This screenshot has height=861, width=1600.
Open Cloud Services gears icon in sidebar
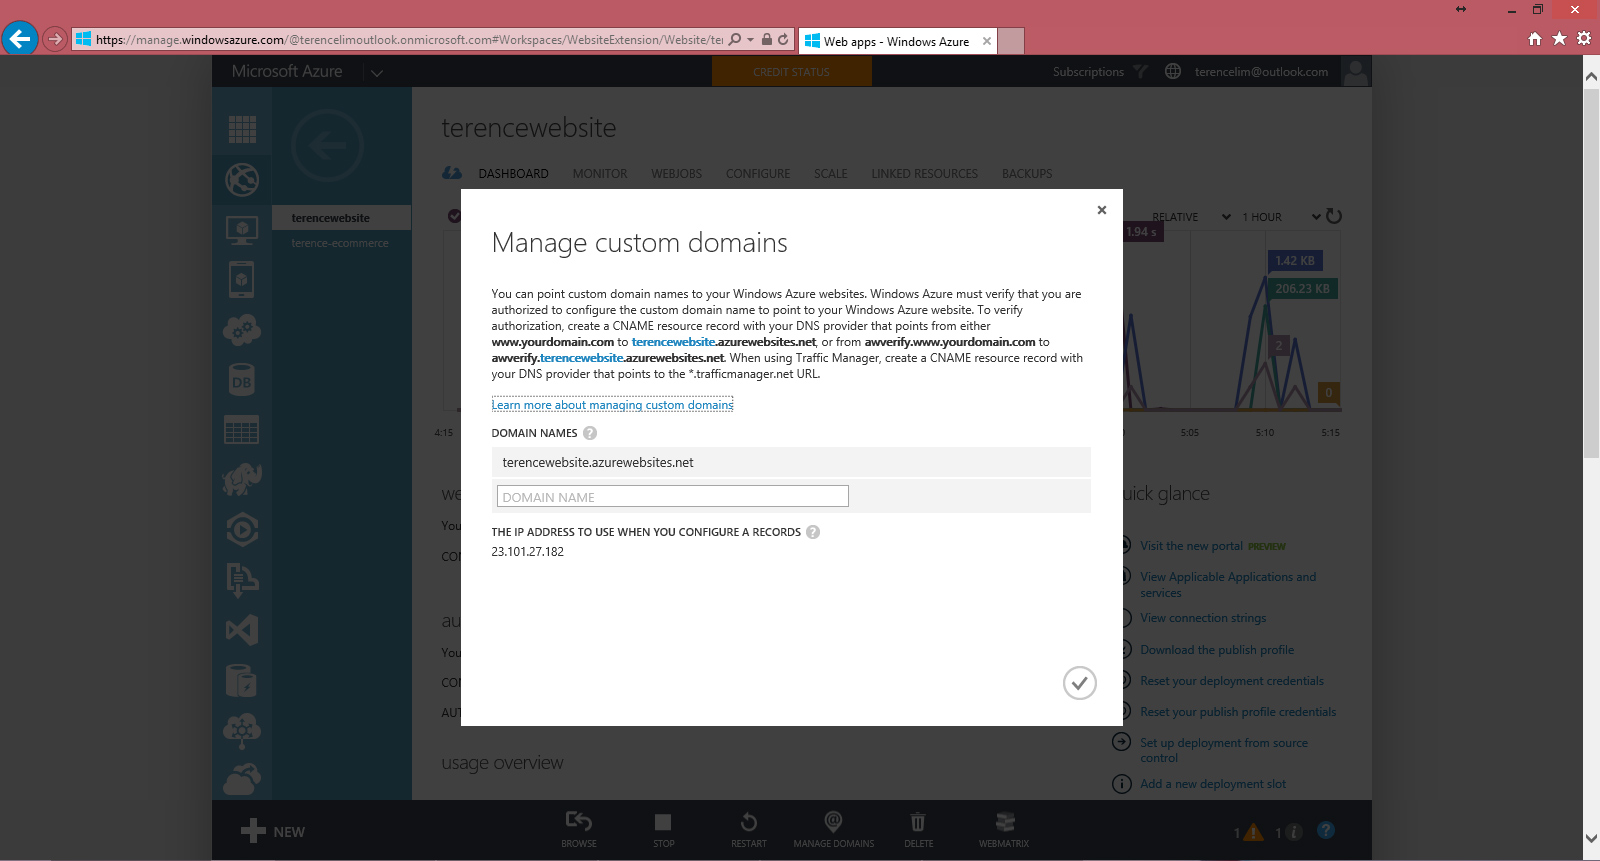(242, 329)
